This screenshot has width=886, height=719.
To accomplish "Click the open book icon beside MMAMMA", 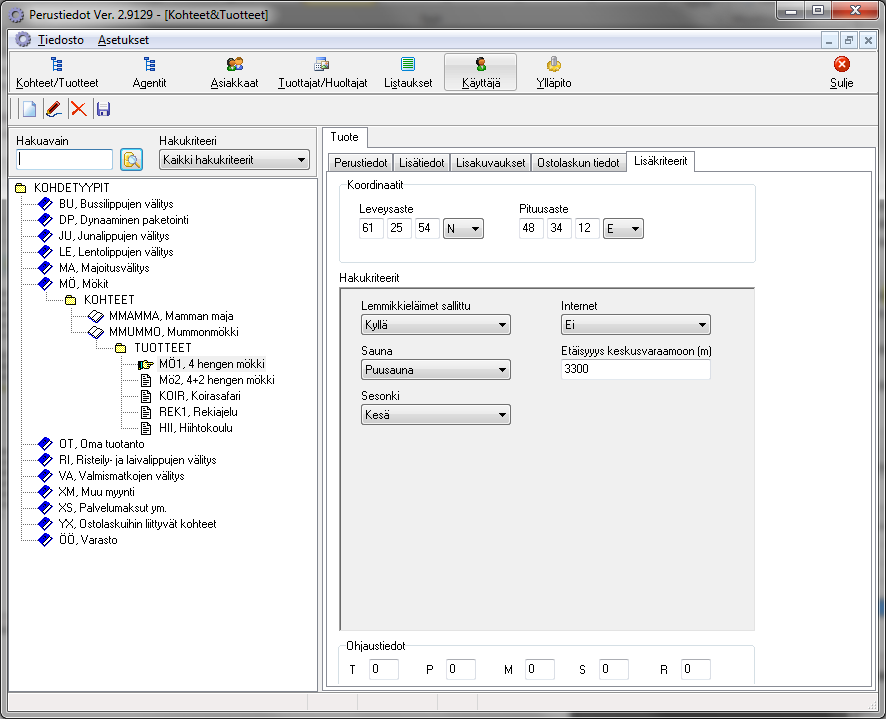I will (96, 316).
